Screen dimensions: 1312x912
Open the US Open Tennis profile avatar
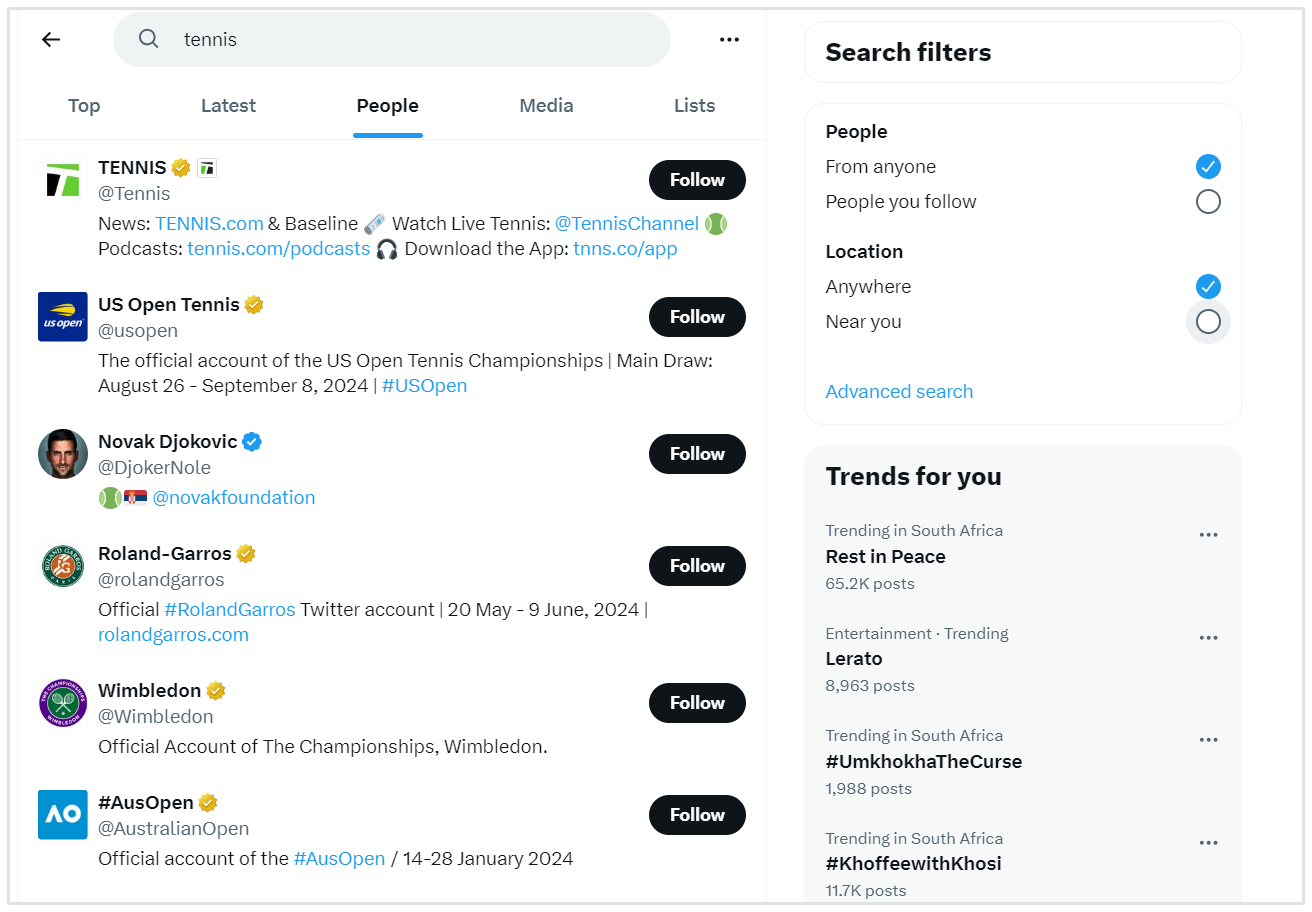point(63,317)
